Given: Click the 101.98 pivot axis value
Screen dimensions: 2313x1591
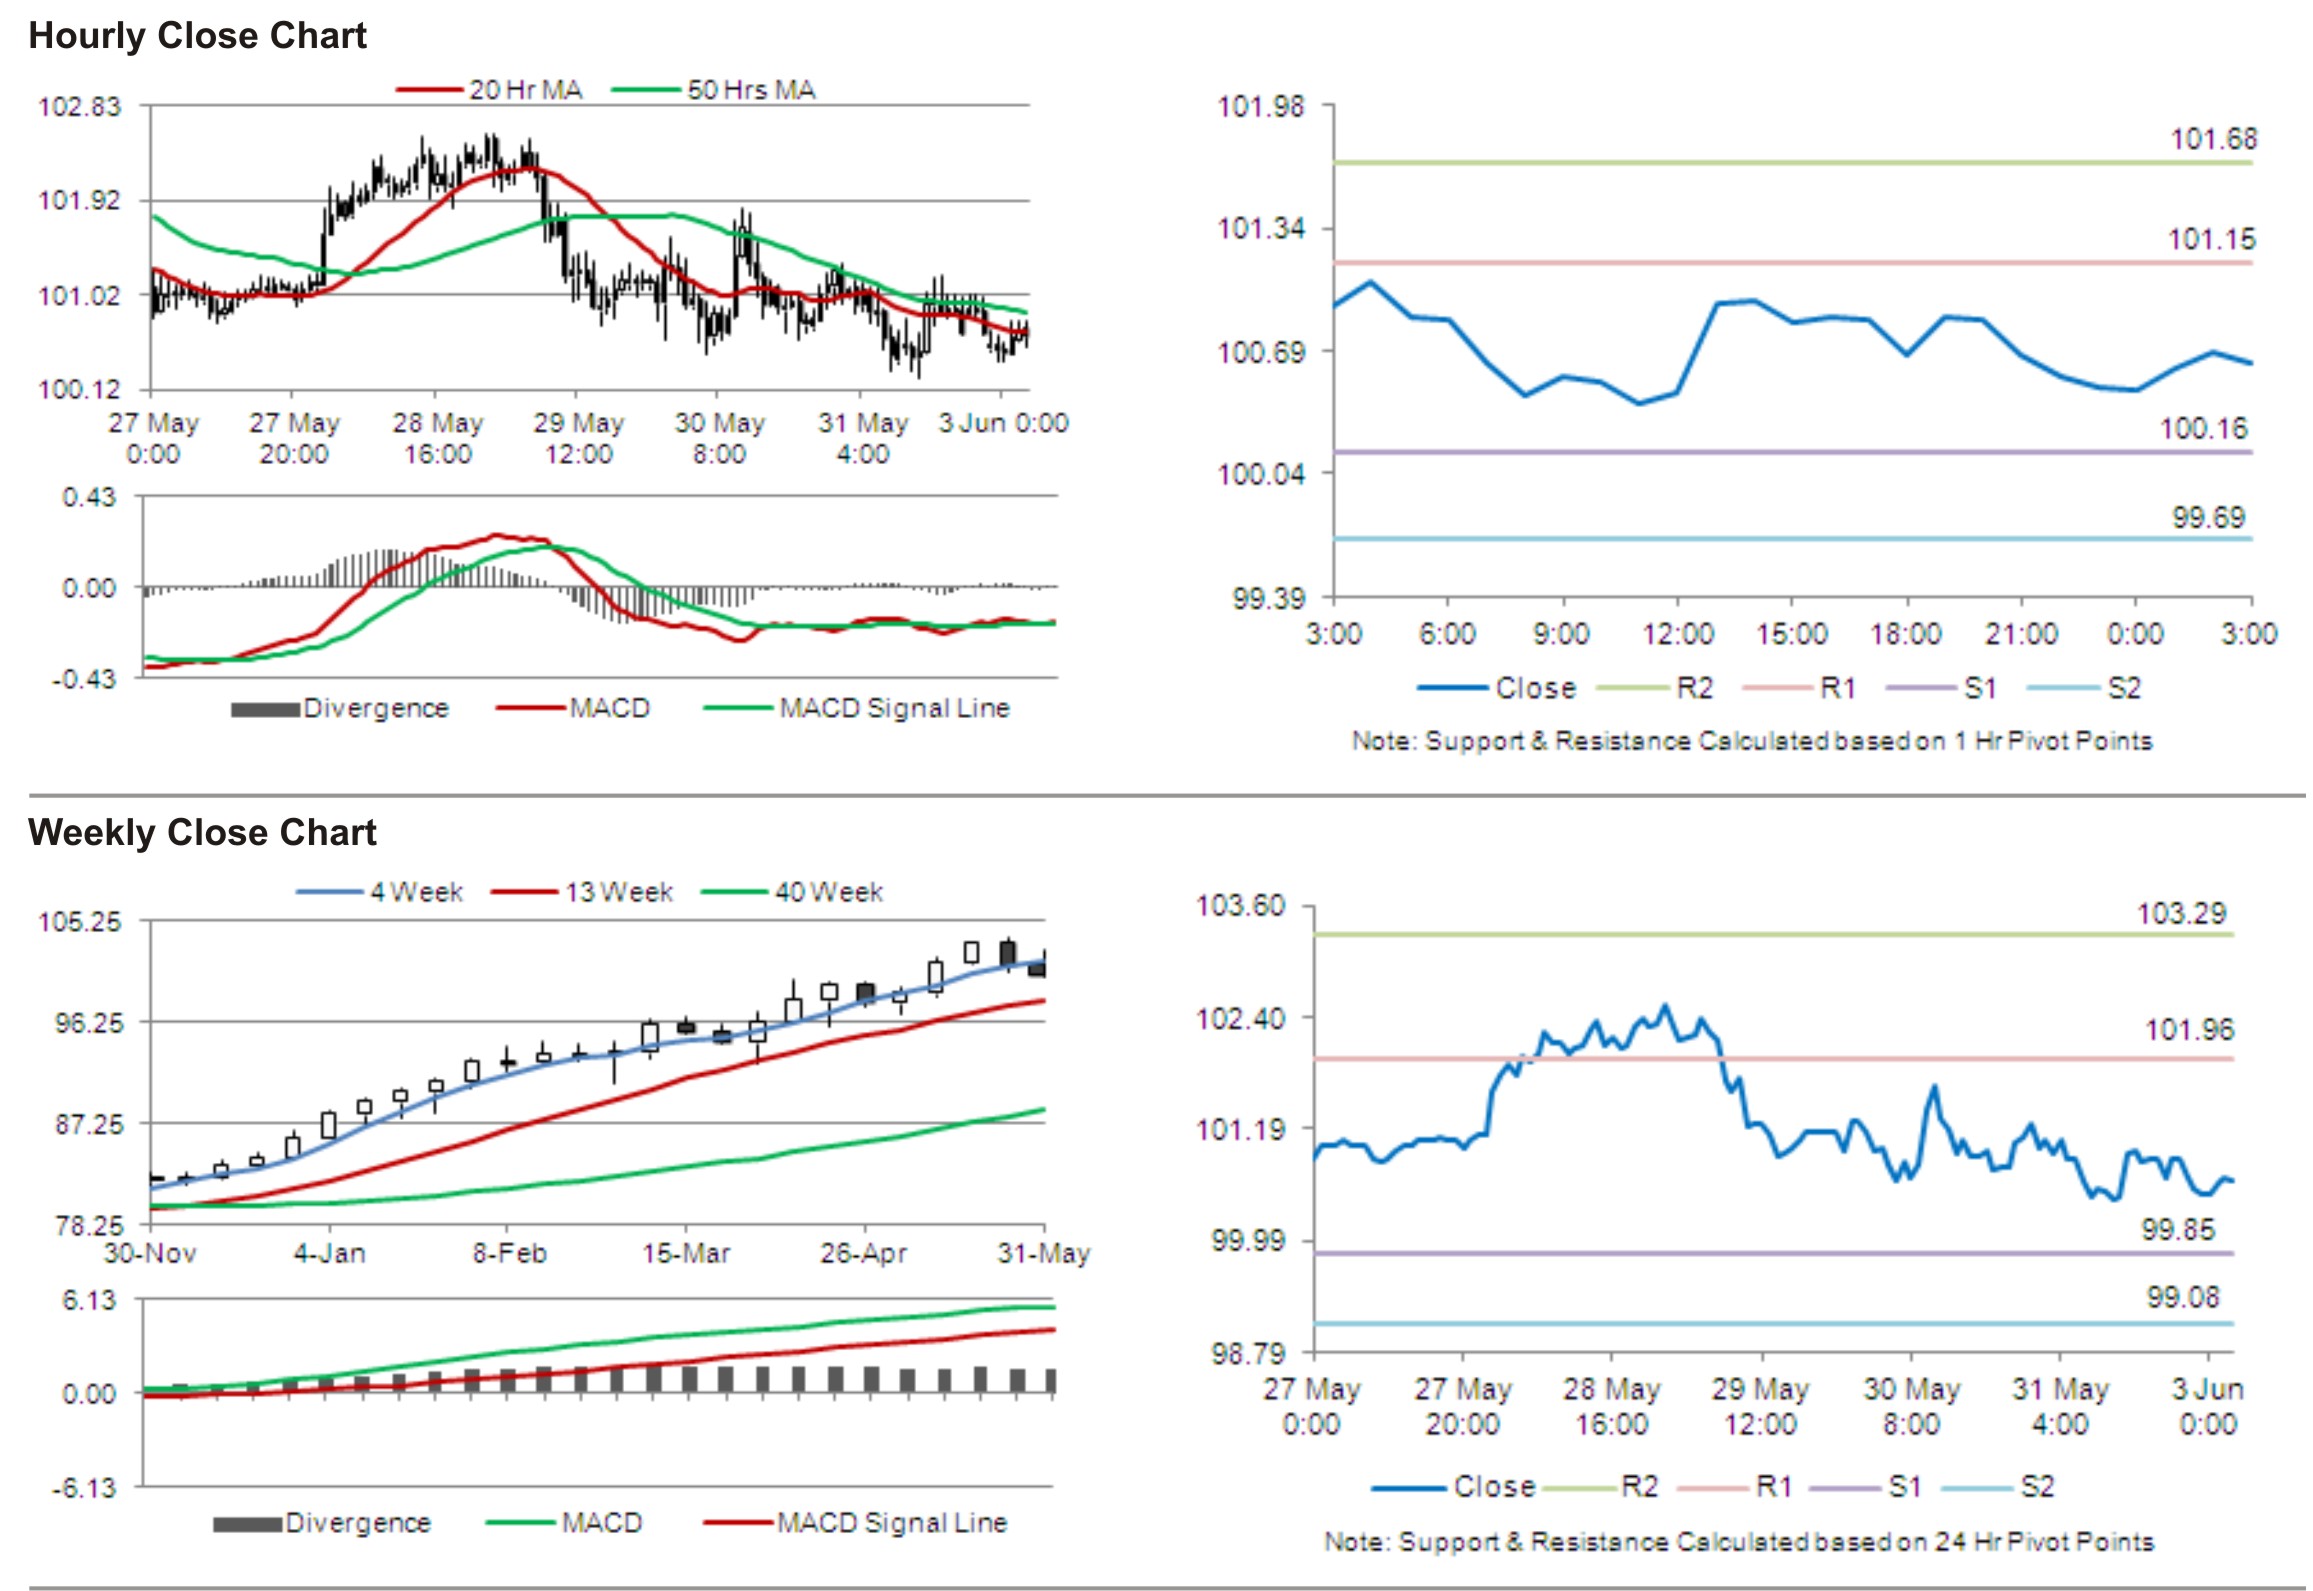Looking at the screenshot, I should tap(1260, 106).
